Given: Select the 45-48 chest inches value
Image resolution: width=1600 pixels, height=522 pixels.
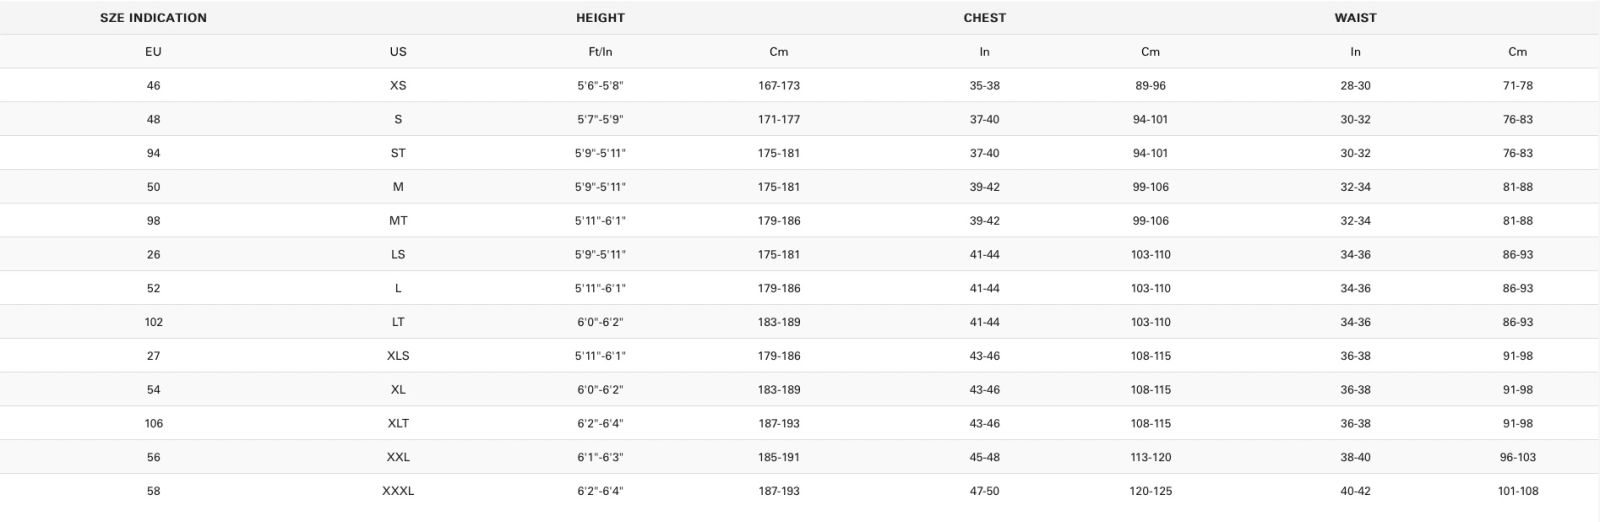Looking at the screenshot, I should (x=985, y=458).
